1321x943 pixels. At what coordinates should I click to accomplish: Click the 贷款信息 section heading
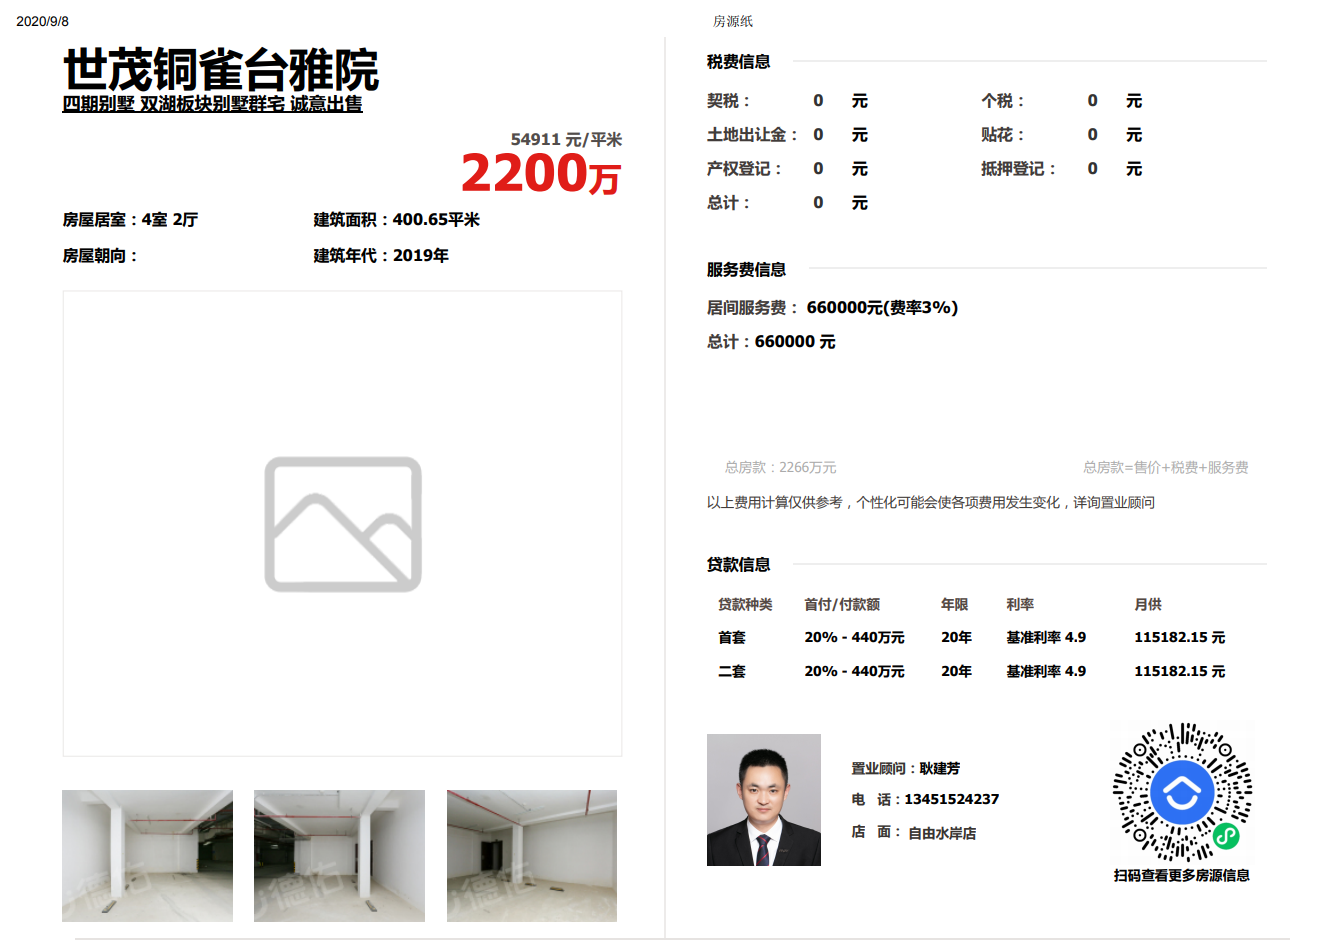(738, 565)
